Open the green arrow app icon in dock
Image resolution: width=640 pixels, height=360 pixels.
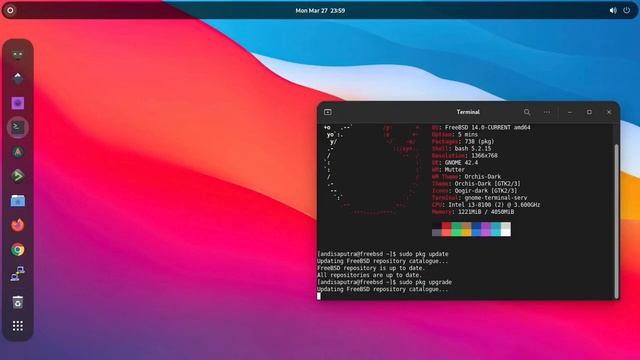click(18, 176)
